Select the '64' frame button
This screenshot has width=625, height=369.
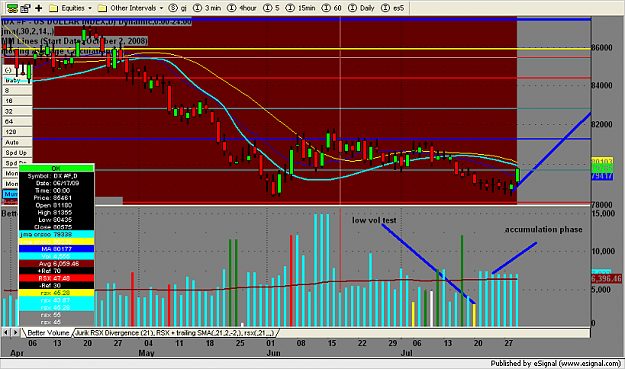click(17, 122)
